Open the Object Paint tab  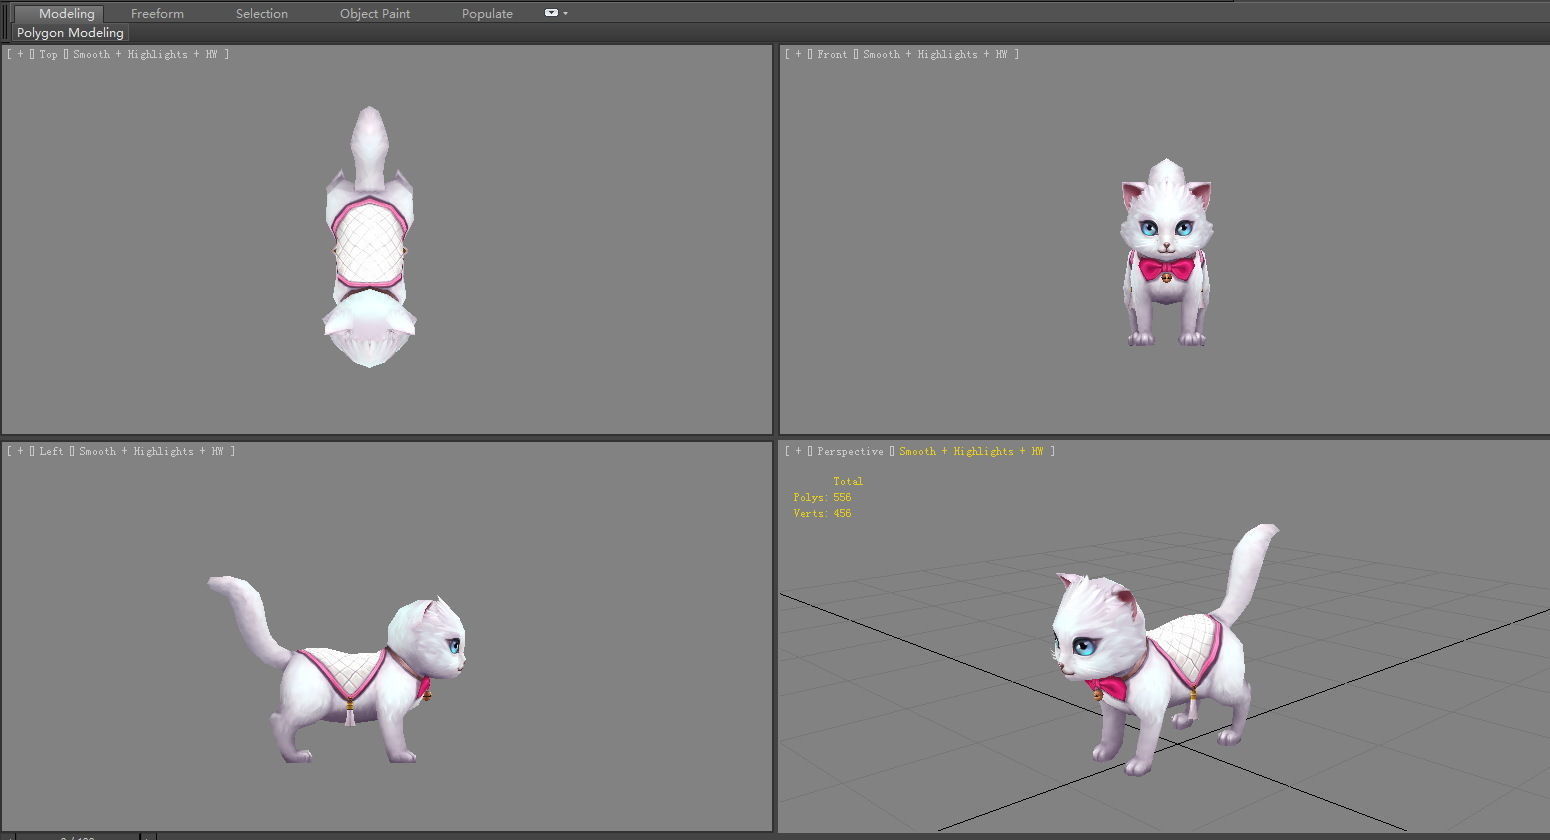[x=375, y=14]
